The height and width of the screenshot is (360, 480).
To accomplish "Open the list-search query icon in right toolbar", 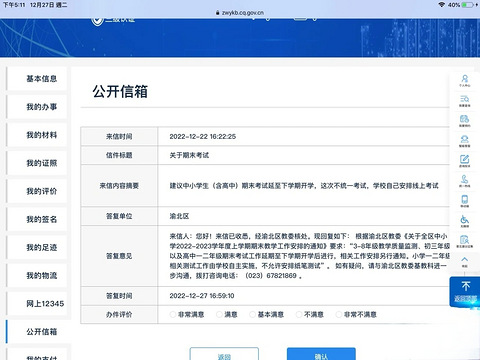I will [x=465, y=101].
